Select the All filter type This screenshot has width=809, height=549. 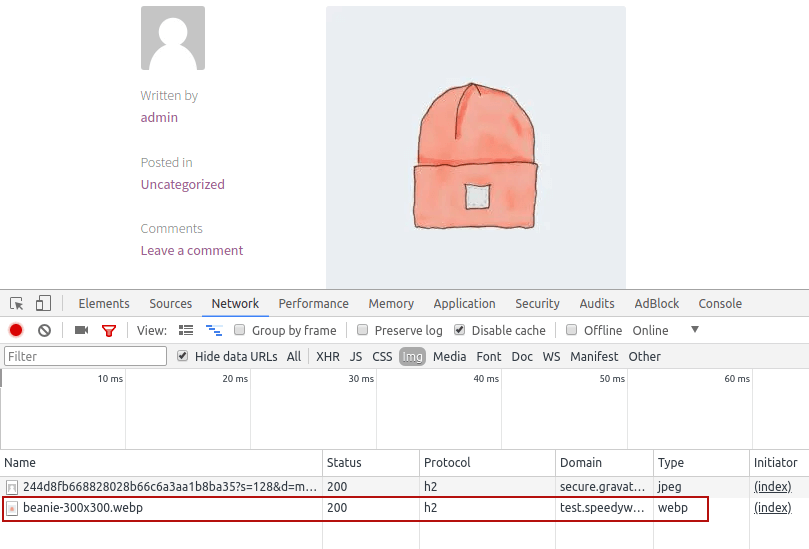click(x=294, y=357)
